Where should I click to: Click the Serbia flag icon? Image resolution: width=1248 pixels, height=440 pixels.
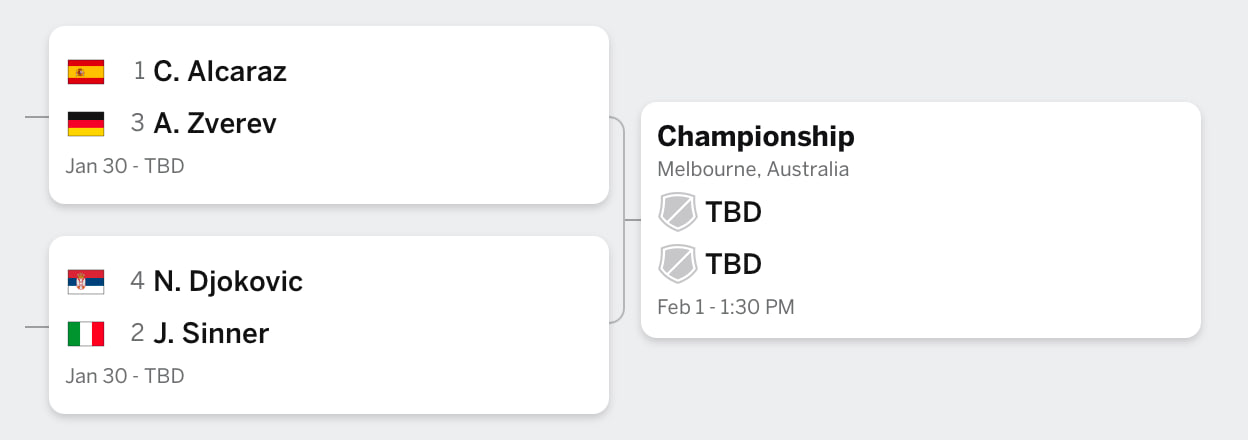coord(86,282)
